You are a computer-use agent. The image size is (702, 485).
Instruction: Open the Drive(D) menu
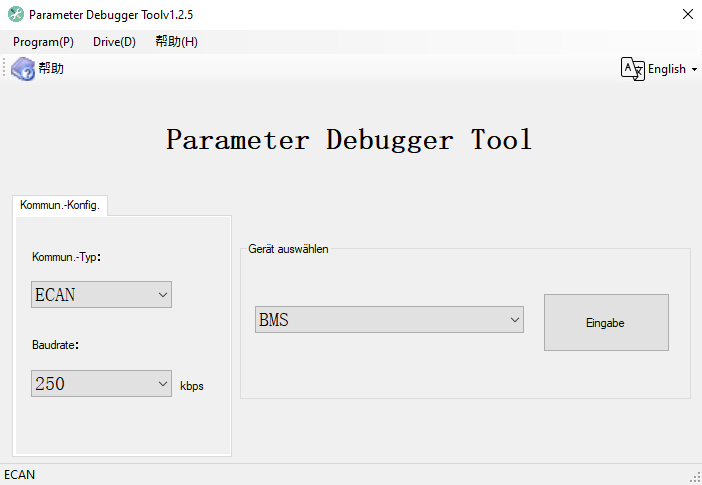pyautogui.click(x=114, y=42)
